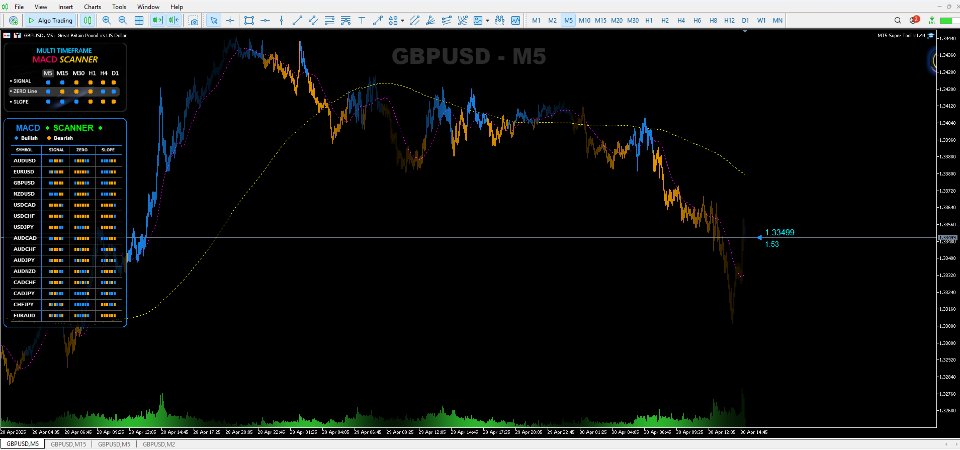
Task: Open the objects list icon
Action: [x=392, y=20]
